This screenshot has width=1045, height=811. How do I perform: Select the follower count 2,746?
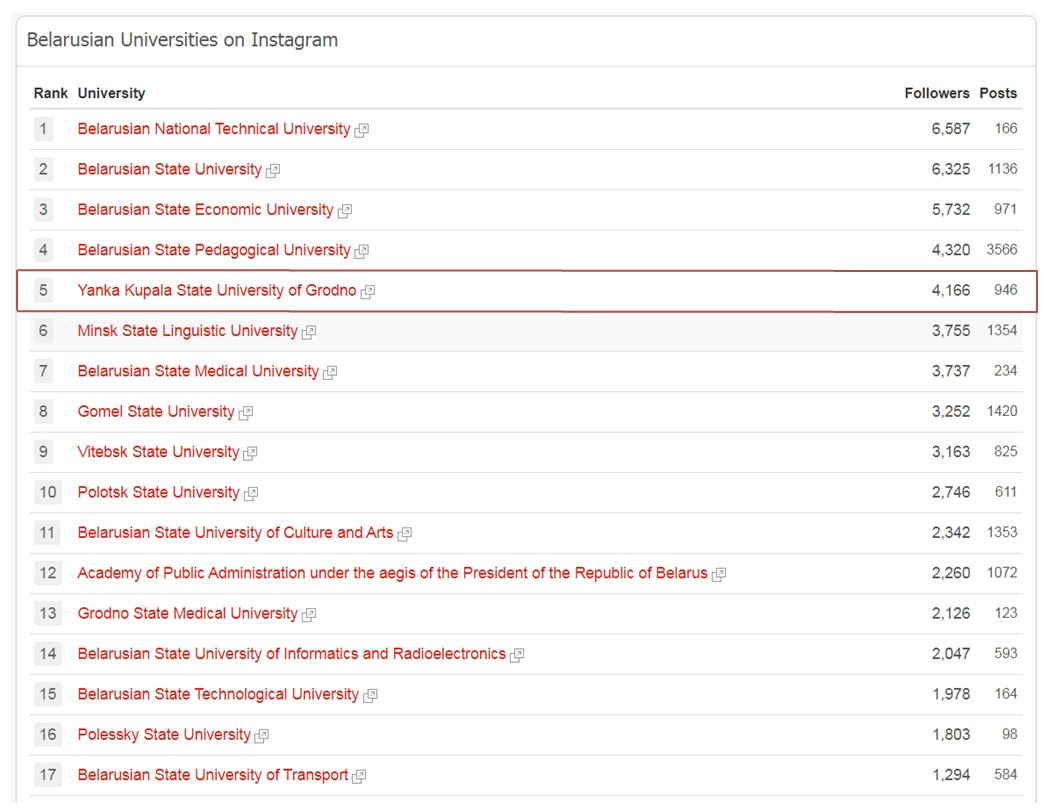click(950, 492)
